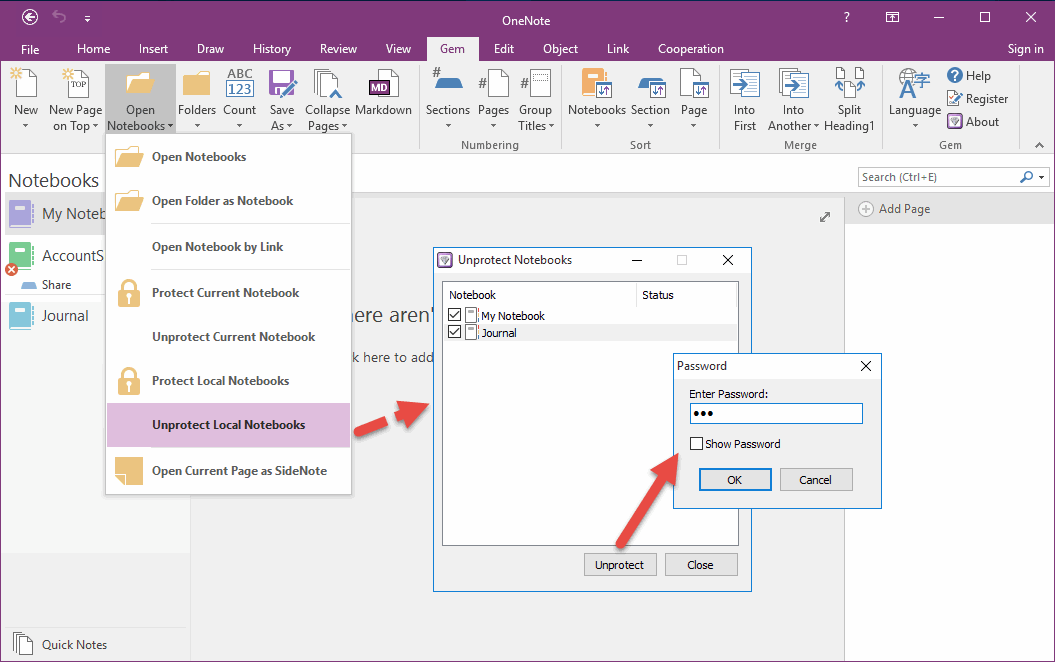1055x662 pixels.
Task: Click the Register item in Gem group
Action: click(977, 99)
